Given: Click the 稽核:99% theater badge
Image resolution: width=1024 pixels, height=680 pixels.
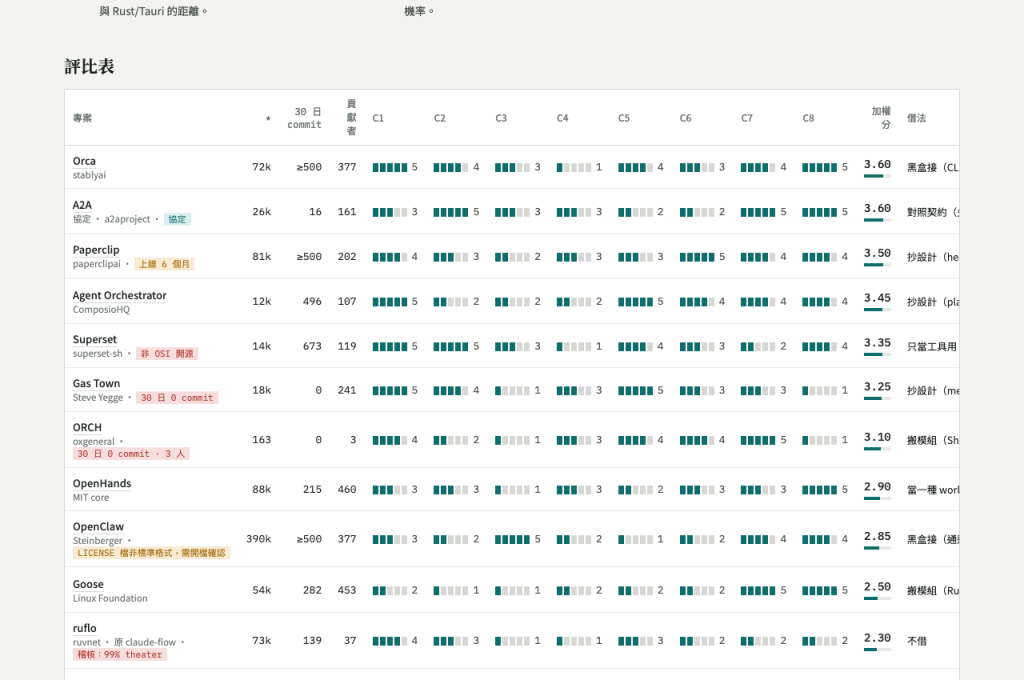Looking at the screenshot, I should (x=120, y=655).
